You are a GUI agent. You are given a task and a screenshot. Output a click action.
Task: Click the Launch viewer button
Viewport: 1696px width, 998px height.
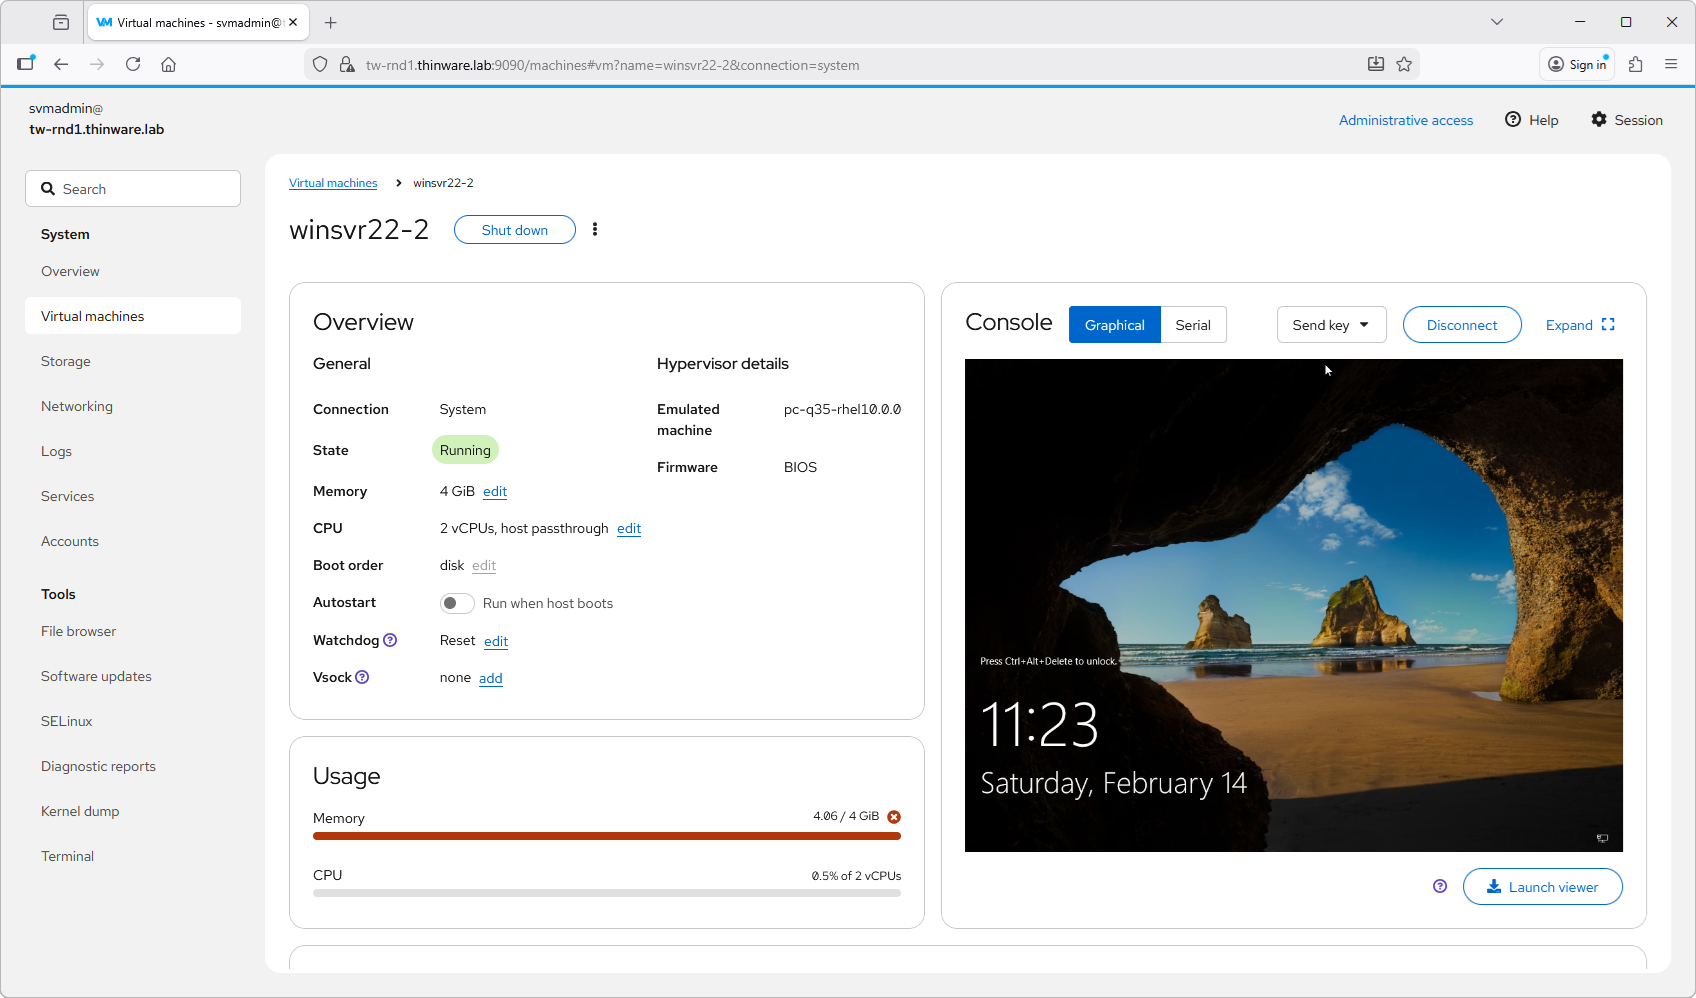point(1543,887)
